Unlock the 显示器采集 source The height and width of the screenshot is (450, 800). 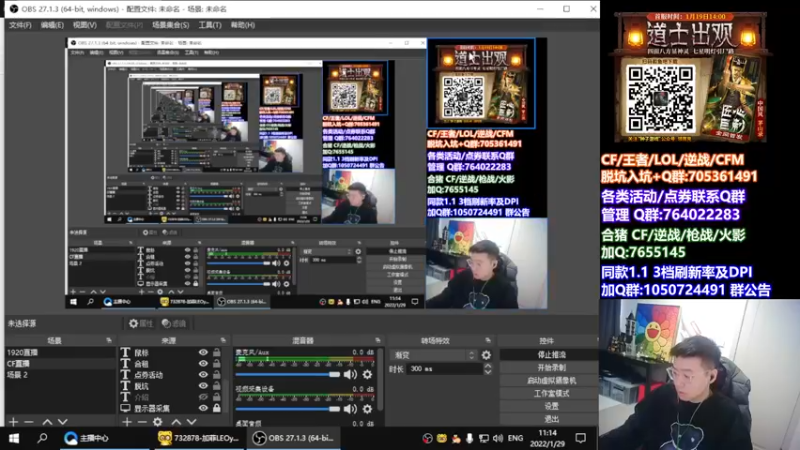click(217, 408)
